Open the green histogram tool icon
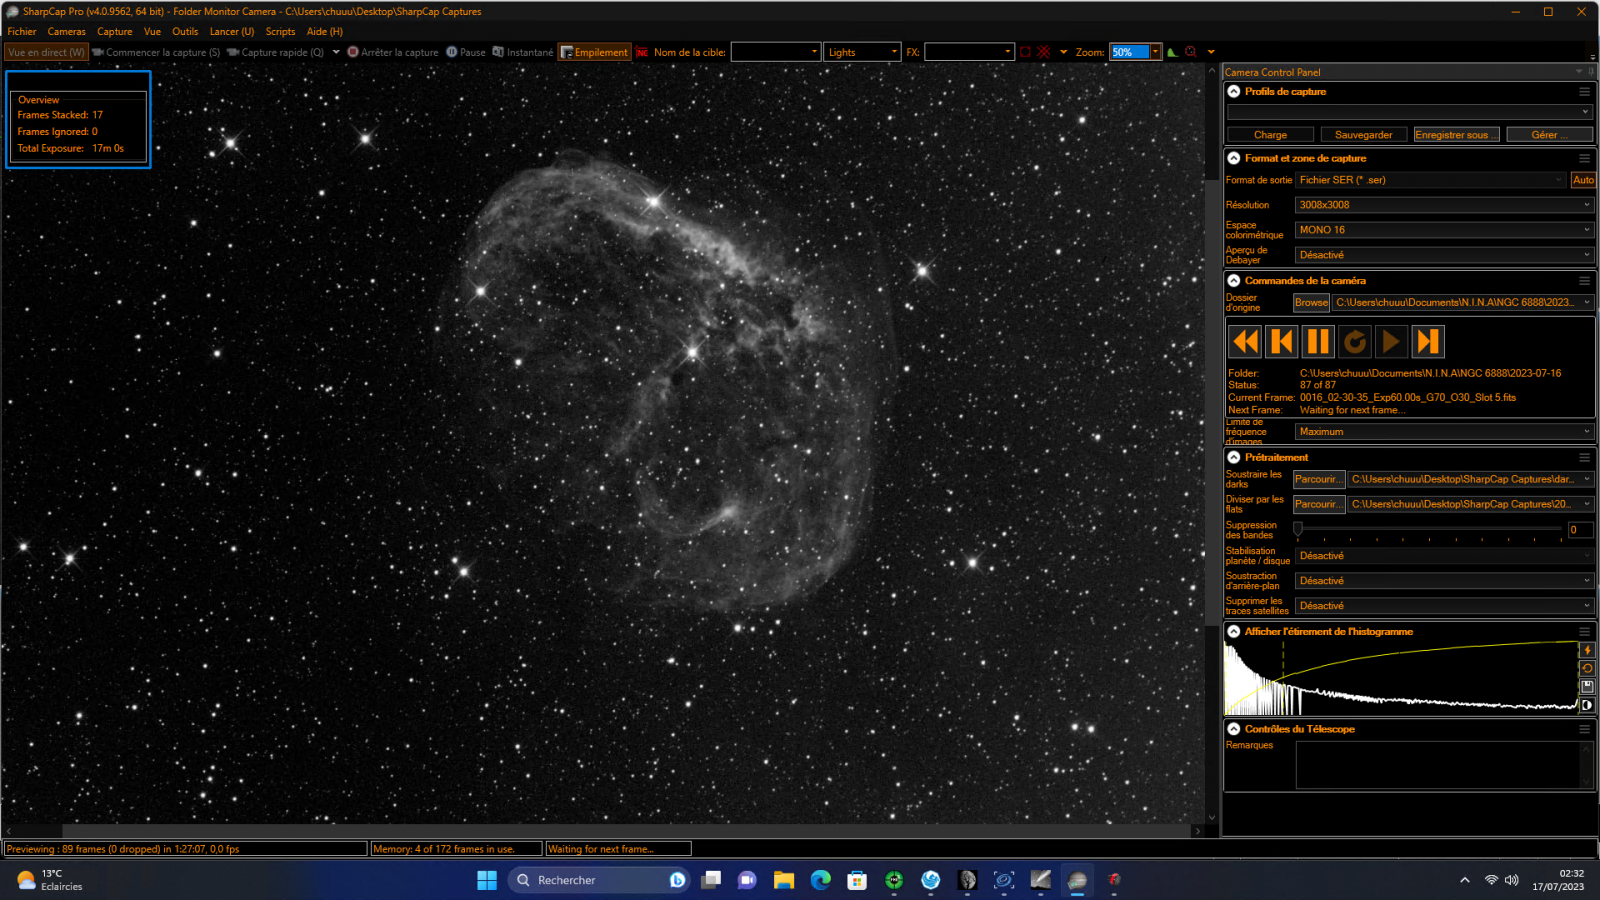This screenshot has width=1600, height=900. (x=1172, y=52)
